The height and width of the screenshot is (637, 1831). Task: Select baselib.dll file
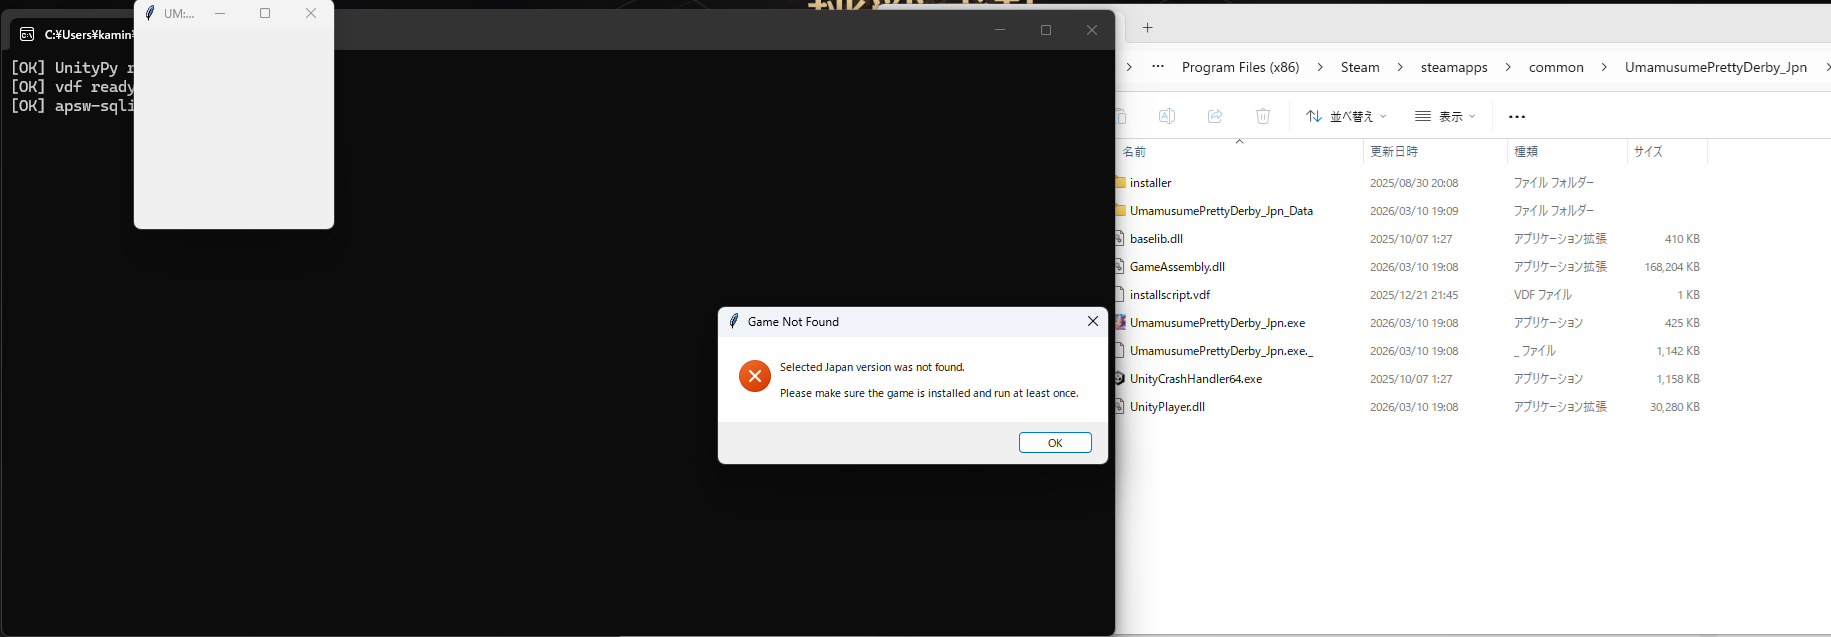pos(1156,239)
